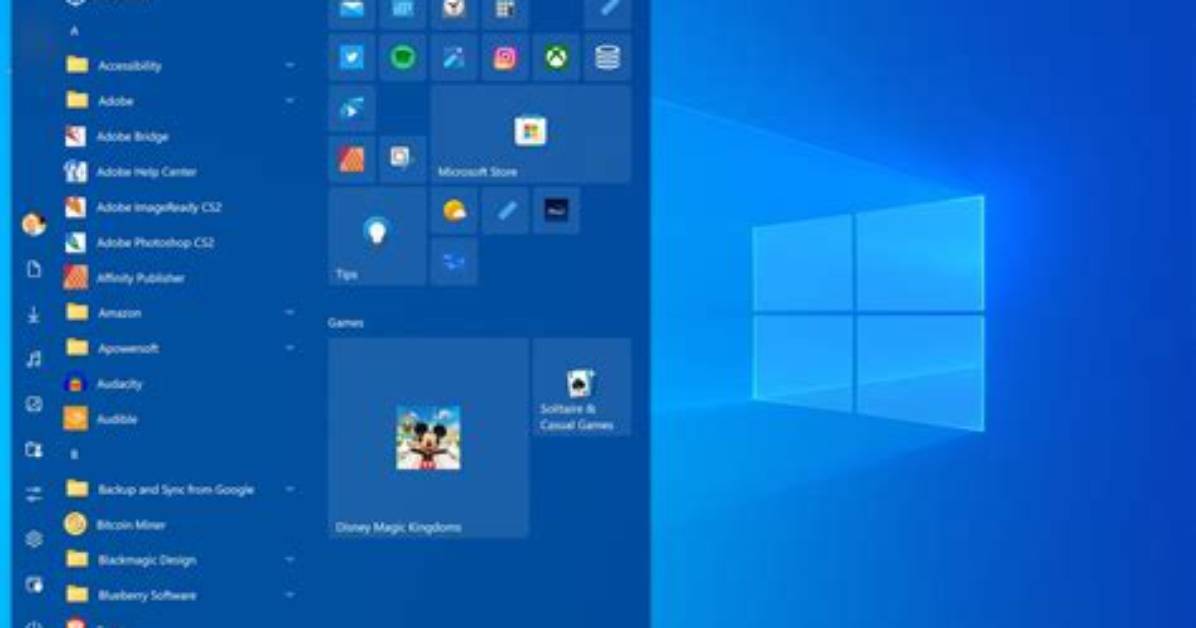Open the Disney Magic Kingdoms tile
Image resolution: width=1196 pixels, height=628 pixels.
tap(428, 438)
